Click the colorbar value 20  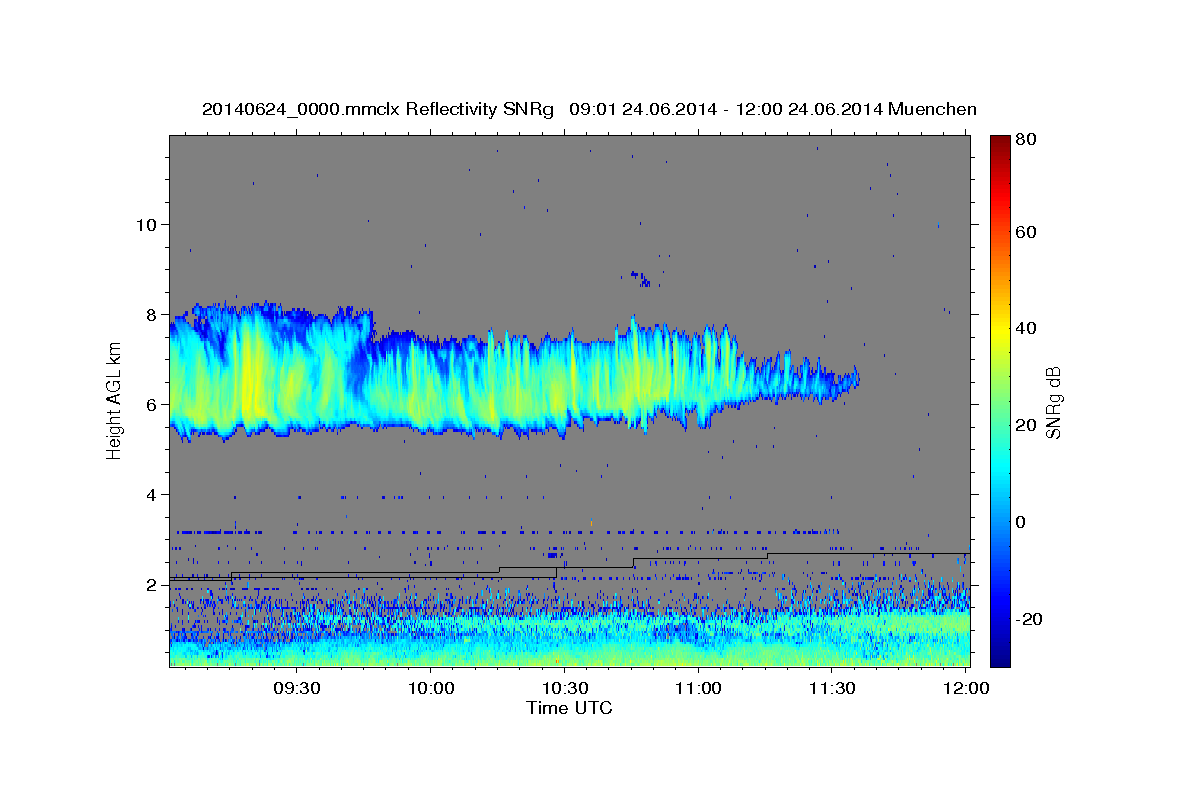pyautogui.click(x=1026, y=425)
